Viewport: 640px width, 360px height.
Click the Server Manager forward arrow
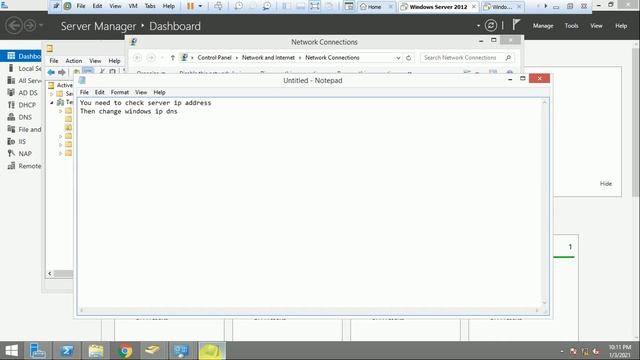pos(30,26)
